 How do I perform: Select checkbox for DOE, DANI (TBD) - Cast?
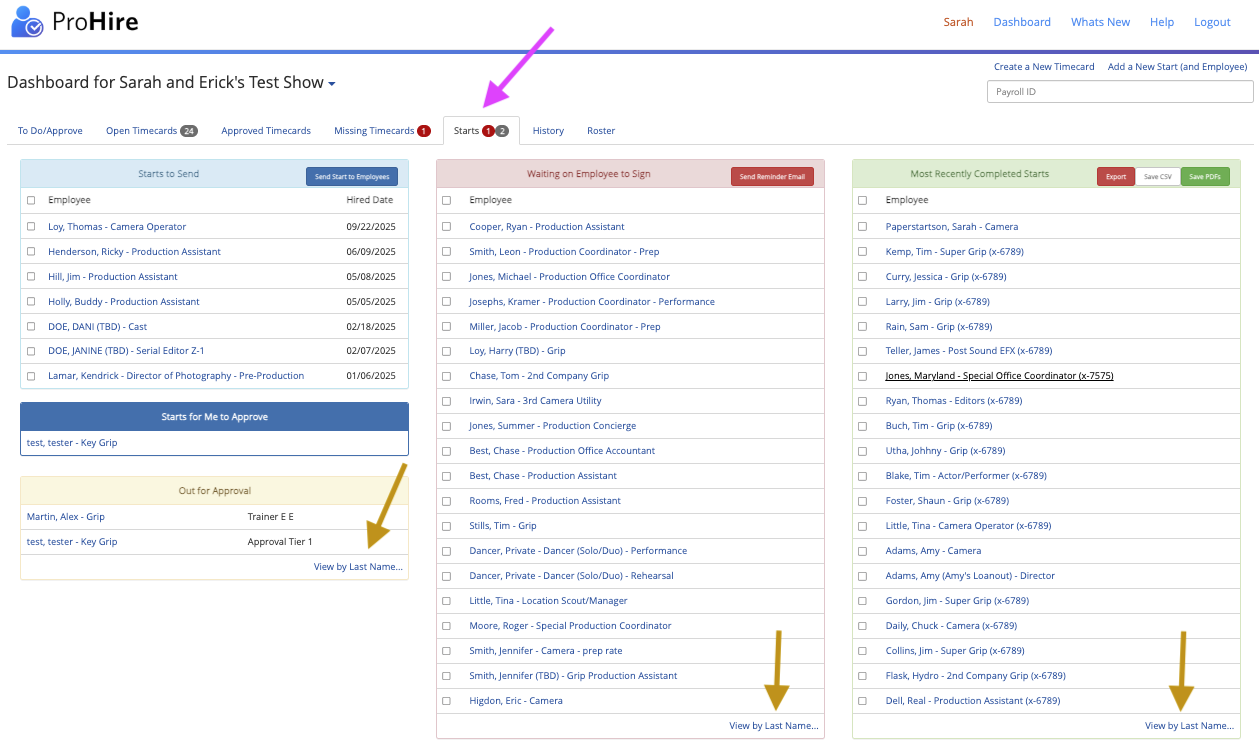tap(31, 327)
